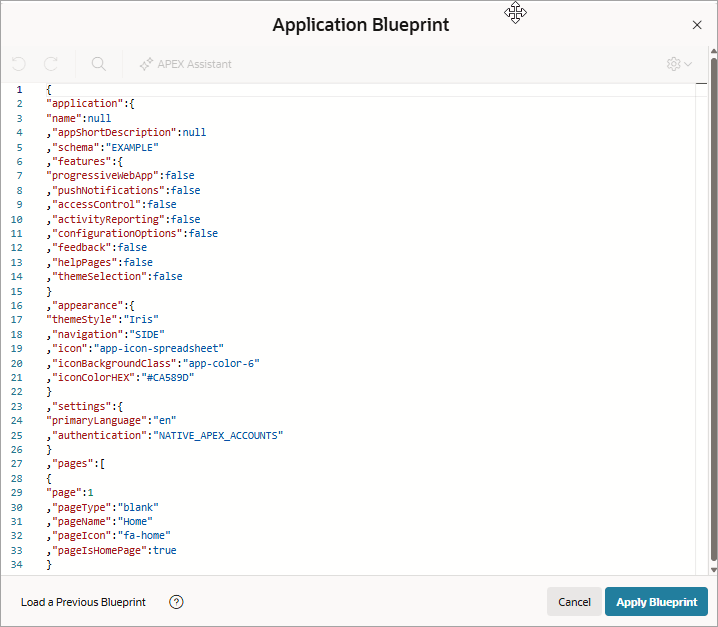718x627 pixels.
Task: Click Load a Previous Blueprint
Action: point(83,602)
